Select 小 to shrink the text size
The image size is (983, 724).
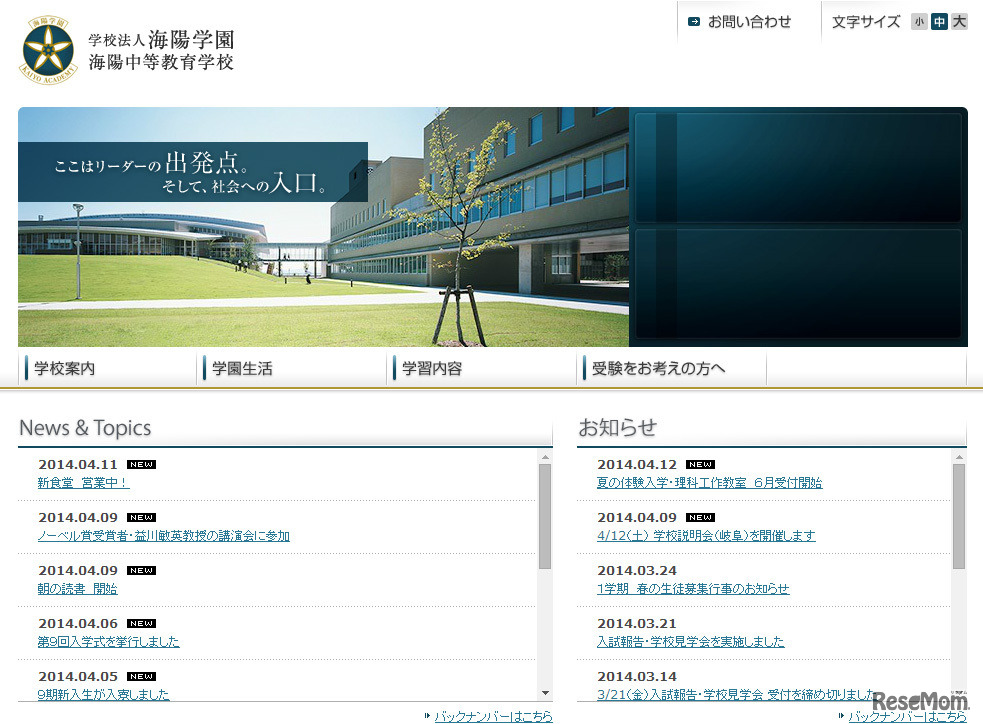tap(919, 20)
